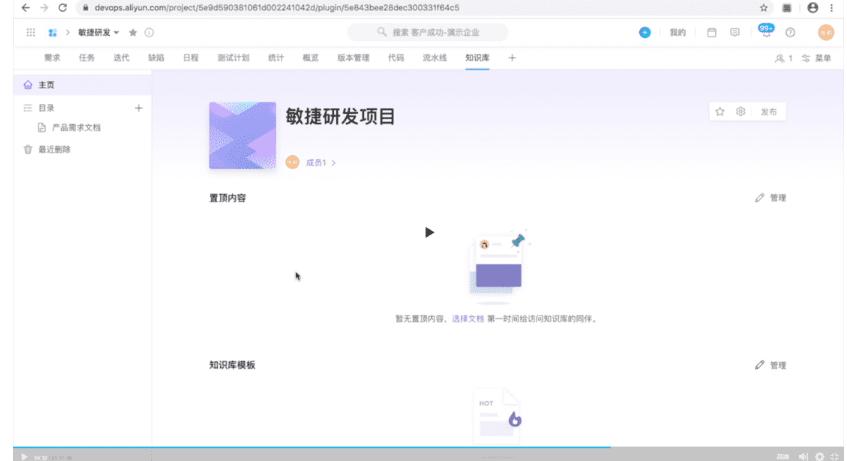This screenshot has height=461, width=847.
Task: Switch to the 代码 tab
Action: tap(396, 58)
